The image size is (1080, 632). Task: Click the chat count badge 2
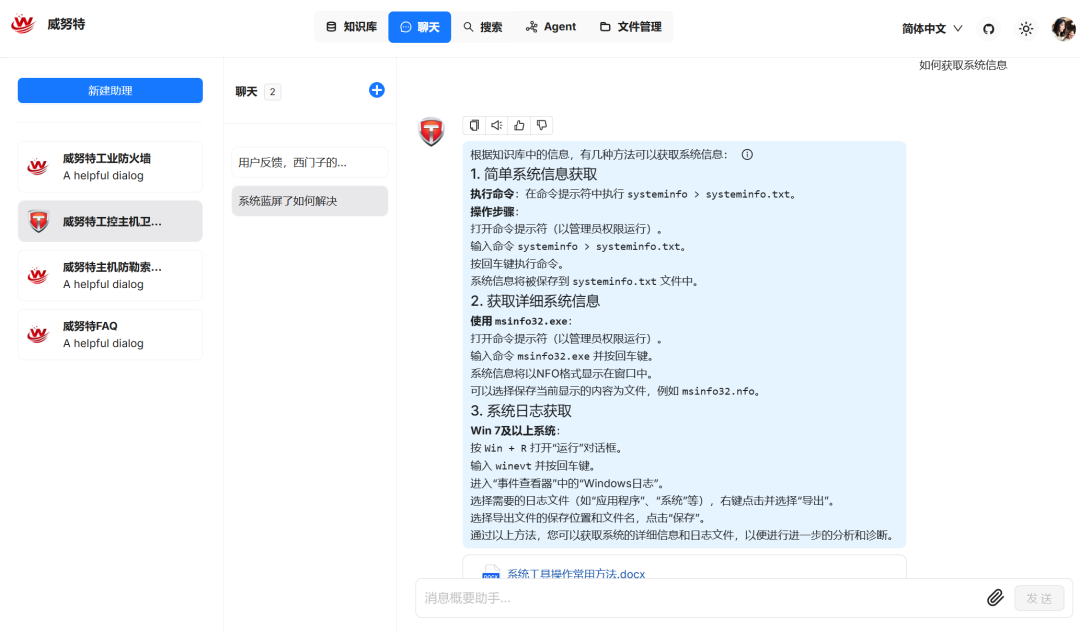click(272, 92)
